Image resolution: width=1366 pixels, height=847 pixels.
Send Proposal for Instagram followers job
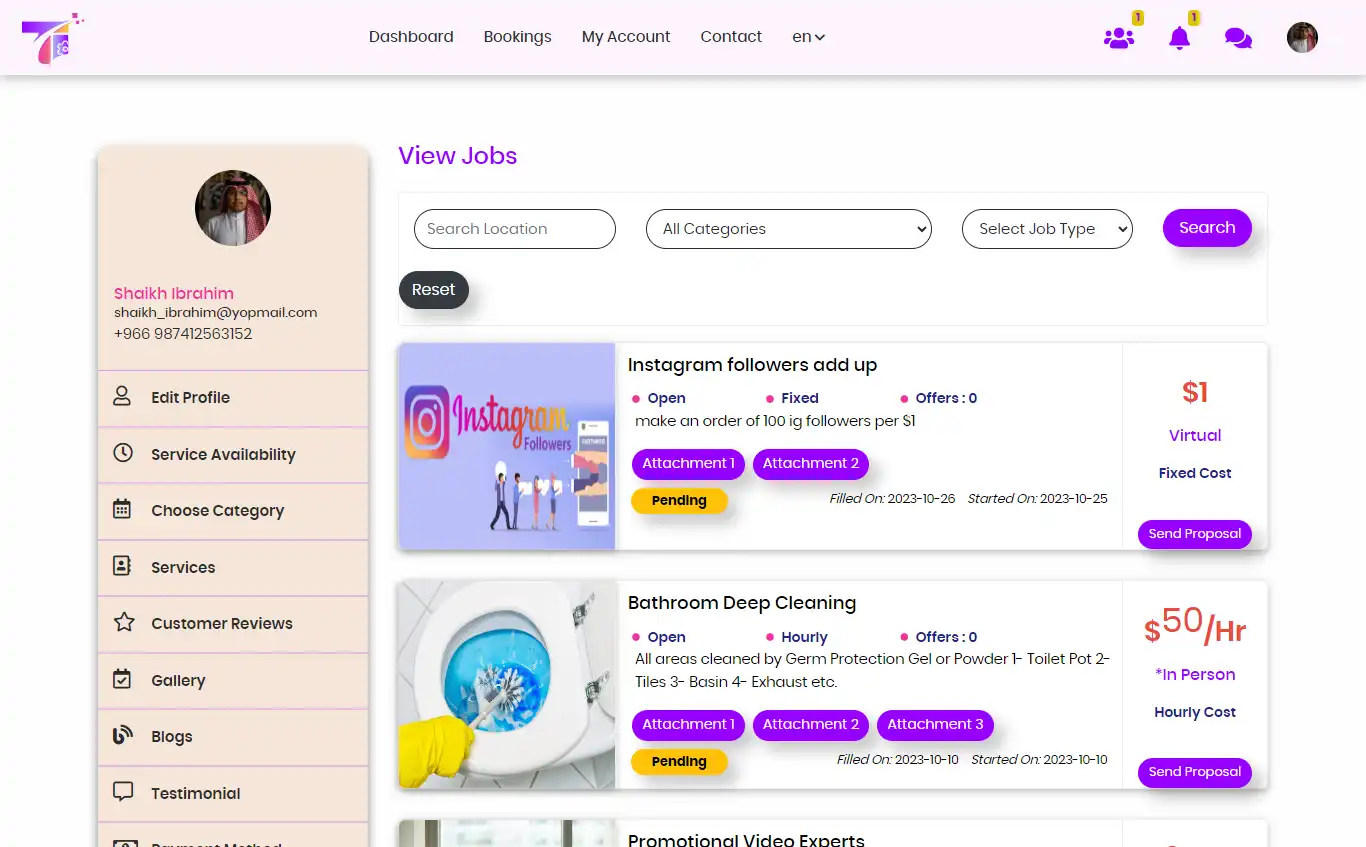point(1194,534)
